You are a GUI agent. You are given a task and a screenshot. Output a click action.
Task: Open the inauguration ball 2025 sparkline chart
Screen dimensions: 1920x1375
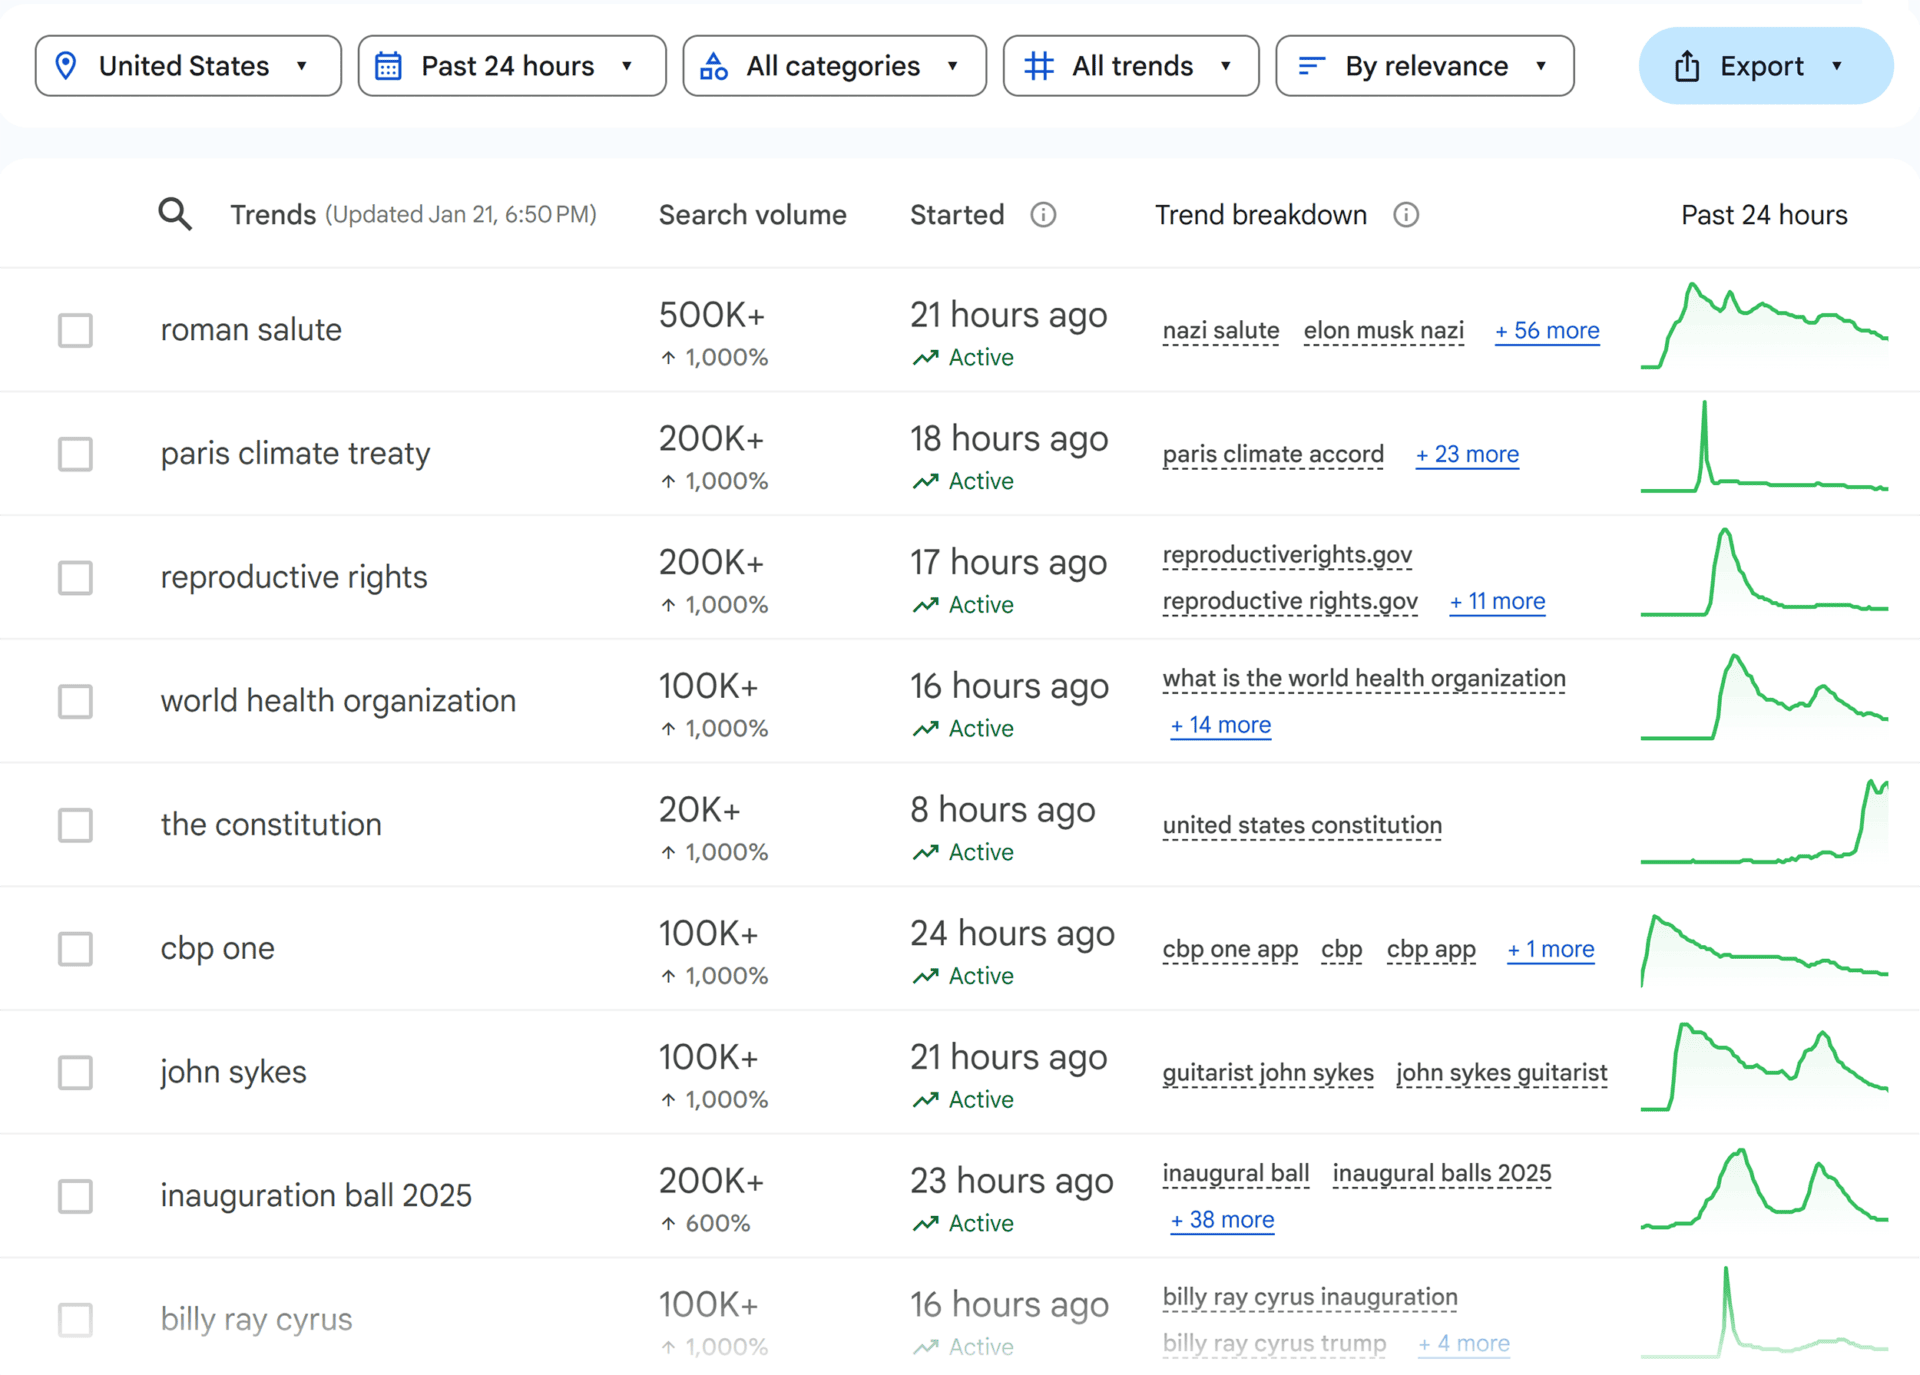point(1764,1189)
